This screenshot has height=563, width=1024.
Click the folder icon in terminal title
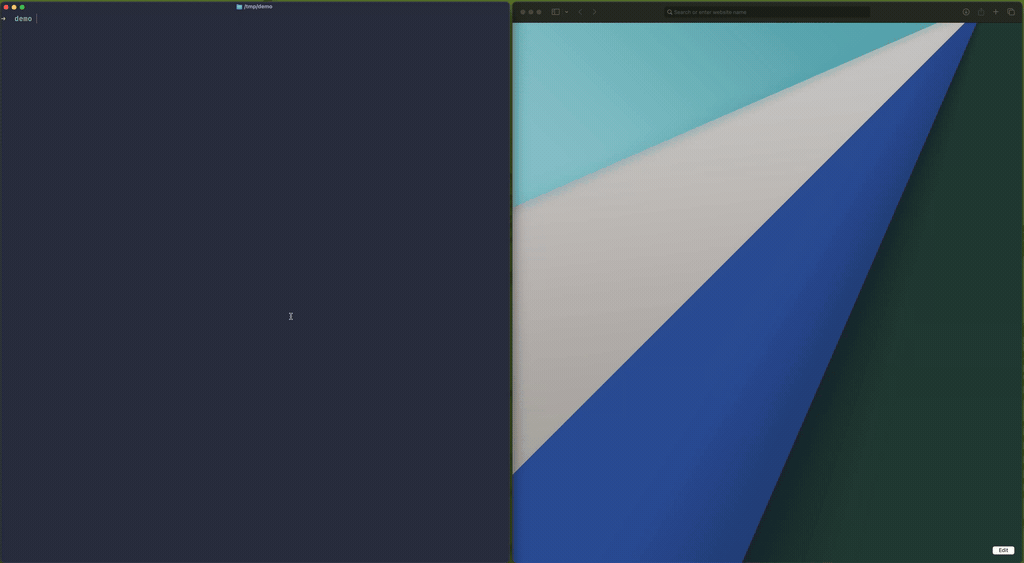[239, 6]
